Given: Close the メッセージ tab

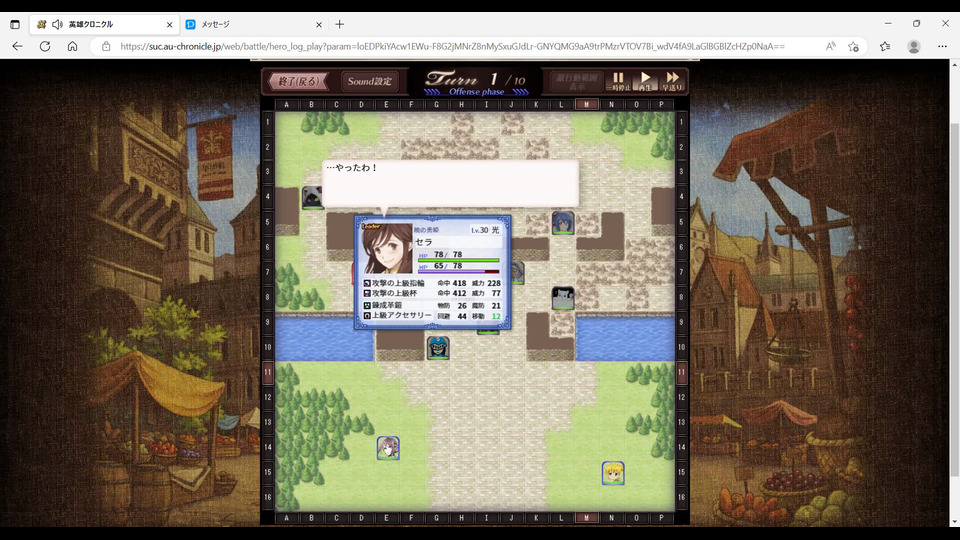Looking at the screenshot, I should pyautogui.click(x=319, y=24).
